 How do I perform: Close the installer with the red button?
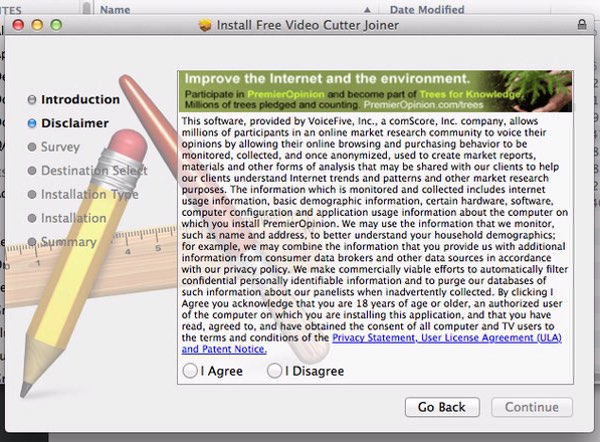click(x=20, y=22)
